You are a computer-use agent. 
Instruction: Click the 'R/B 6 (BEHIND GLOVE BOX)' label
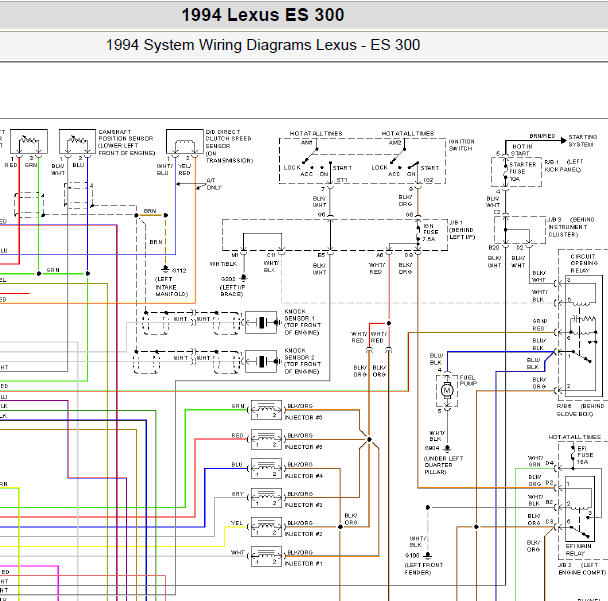[x=580, y=410]
